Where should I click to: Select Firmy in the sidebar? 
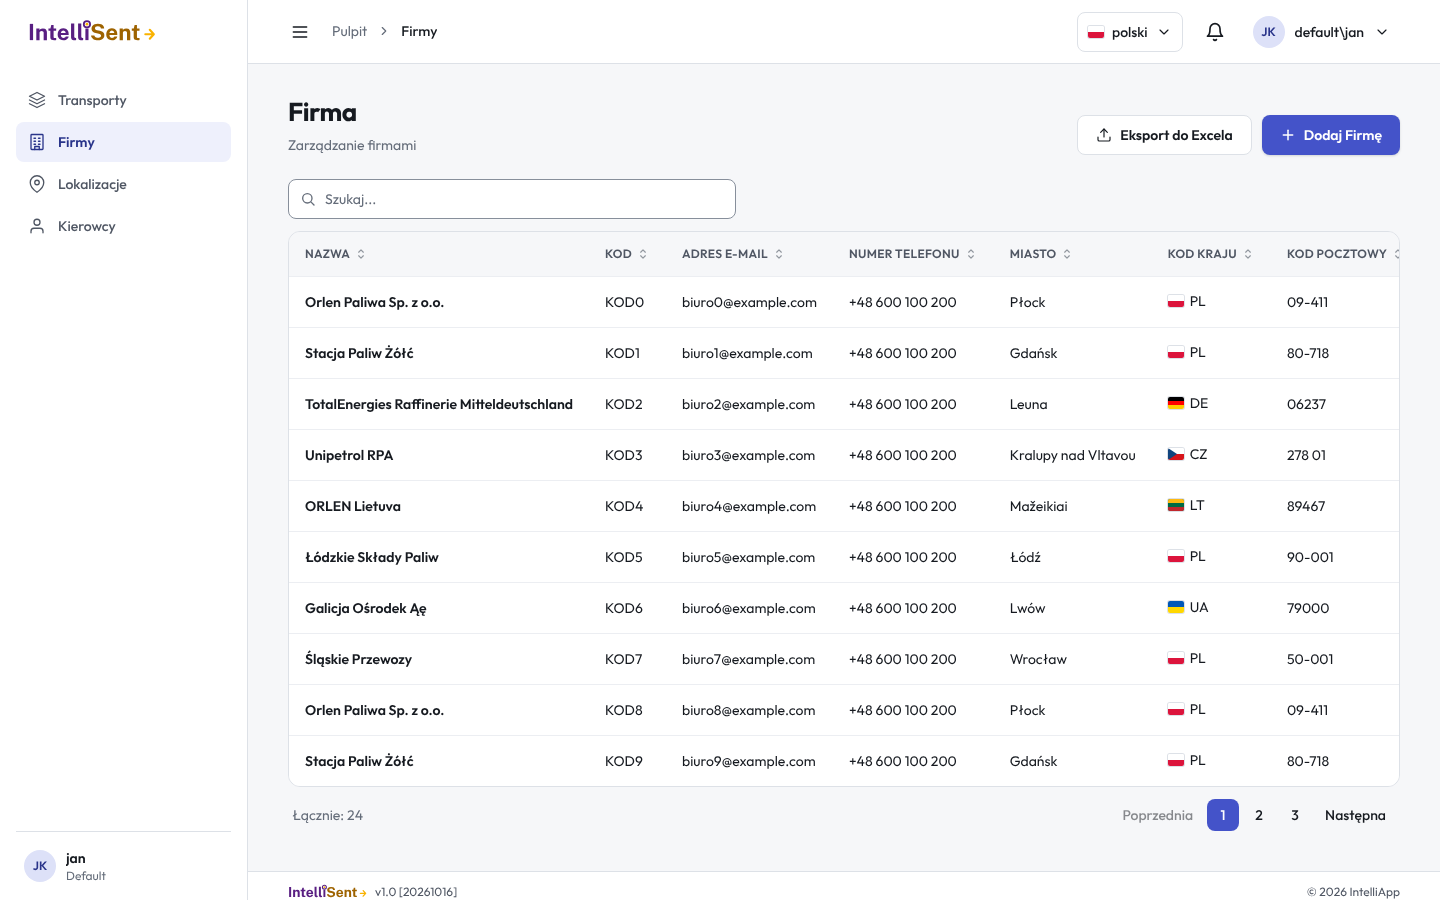[x=123, y=142]
